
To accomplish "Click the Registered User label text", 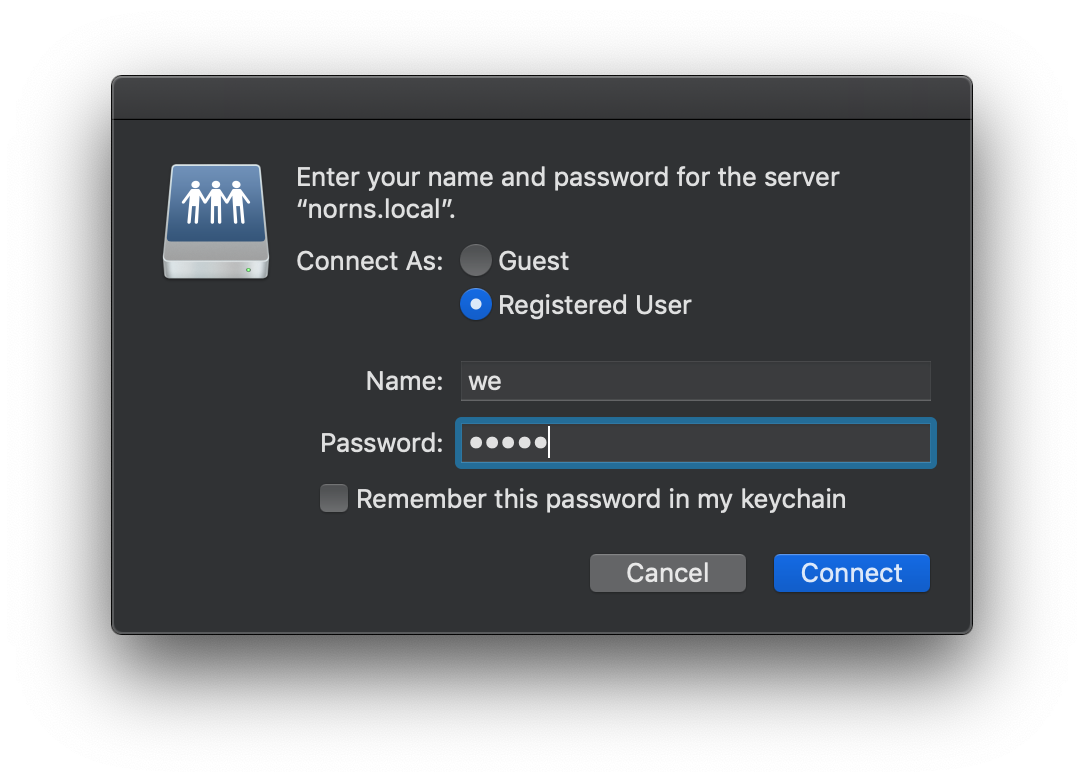I will point(595,305).
